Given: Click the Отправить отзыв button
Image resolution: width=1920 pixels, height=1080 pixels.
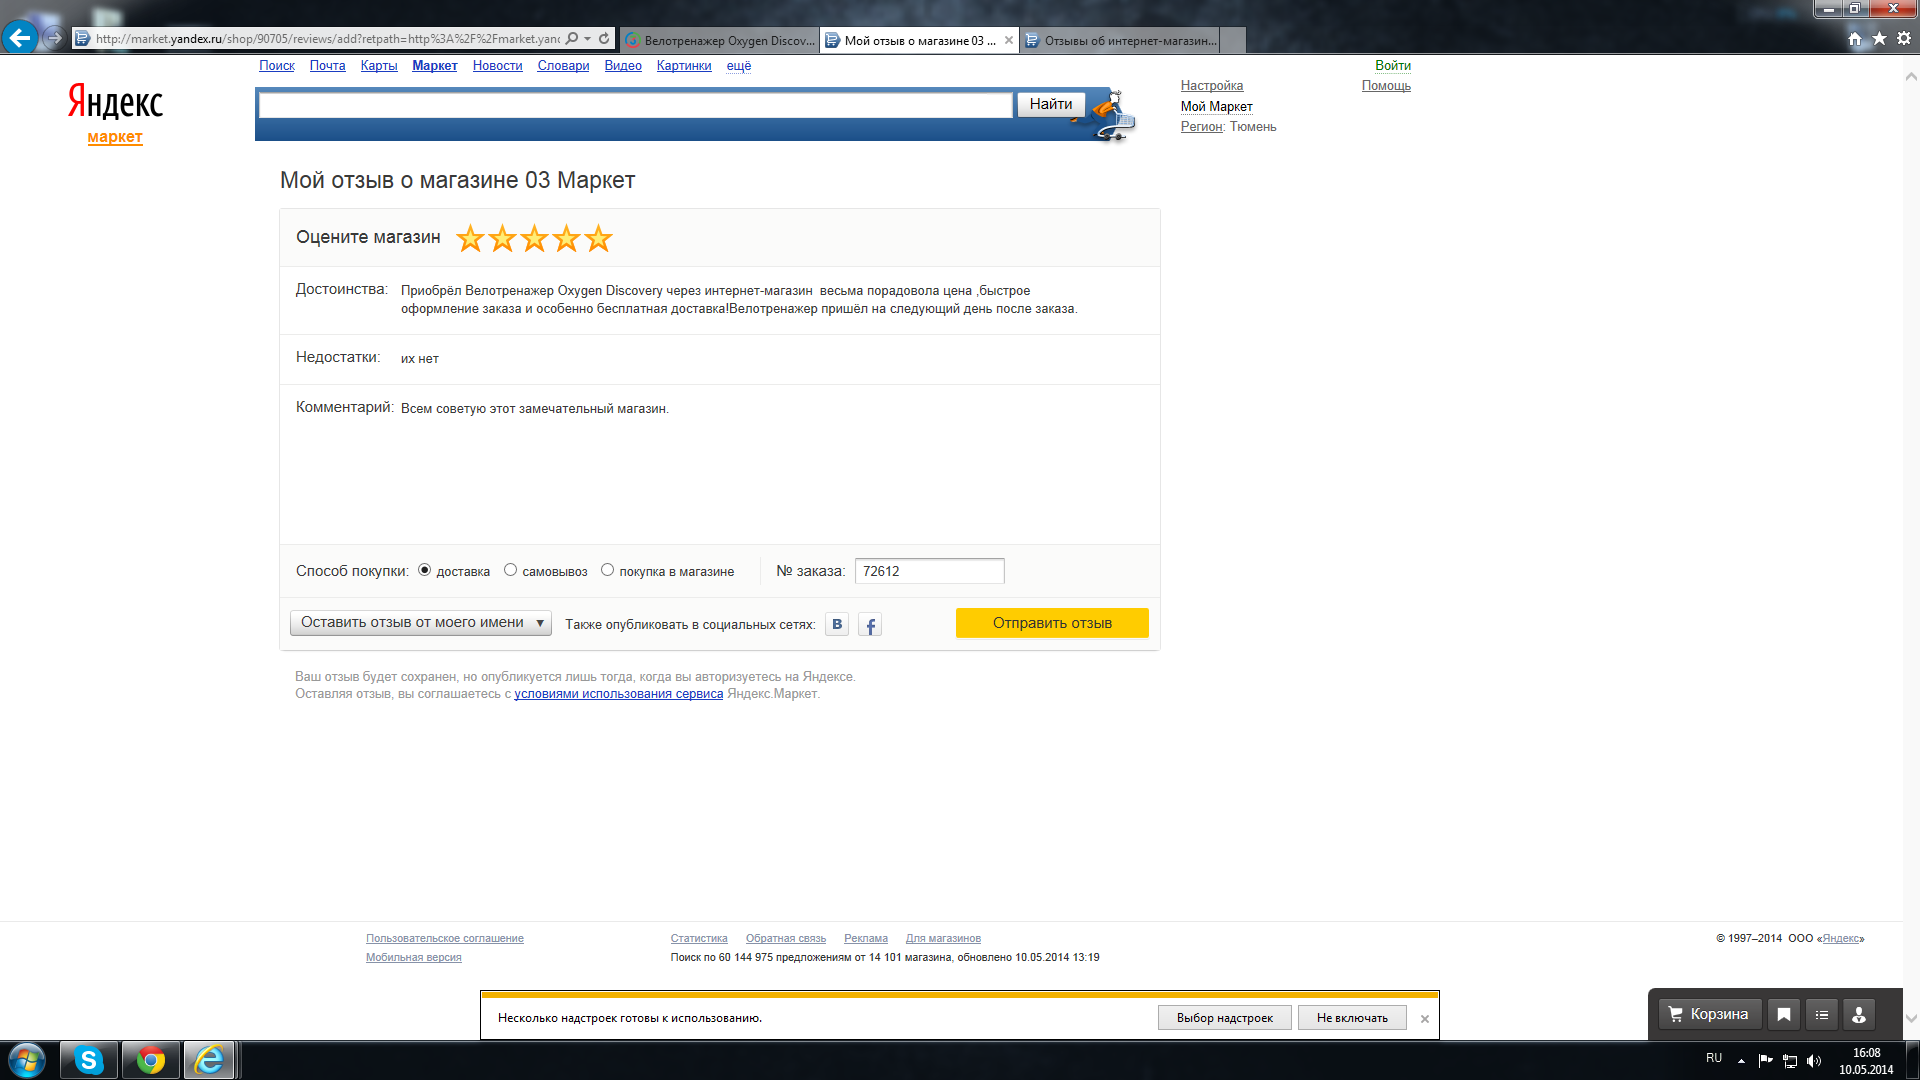Looking at the screenshot, I should click(x=1052, y=623).
